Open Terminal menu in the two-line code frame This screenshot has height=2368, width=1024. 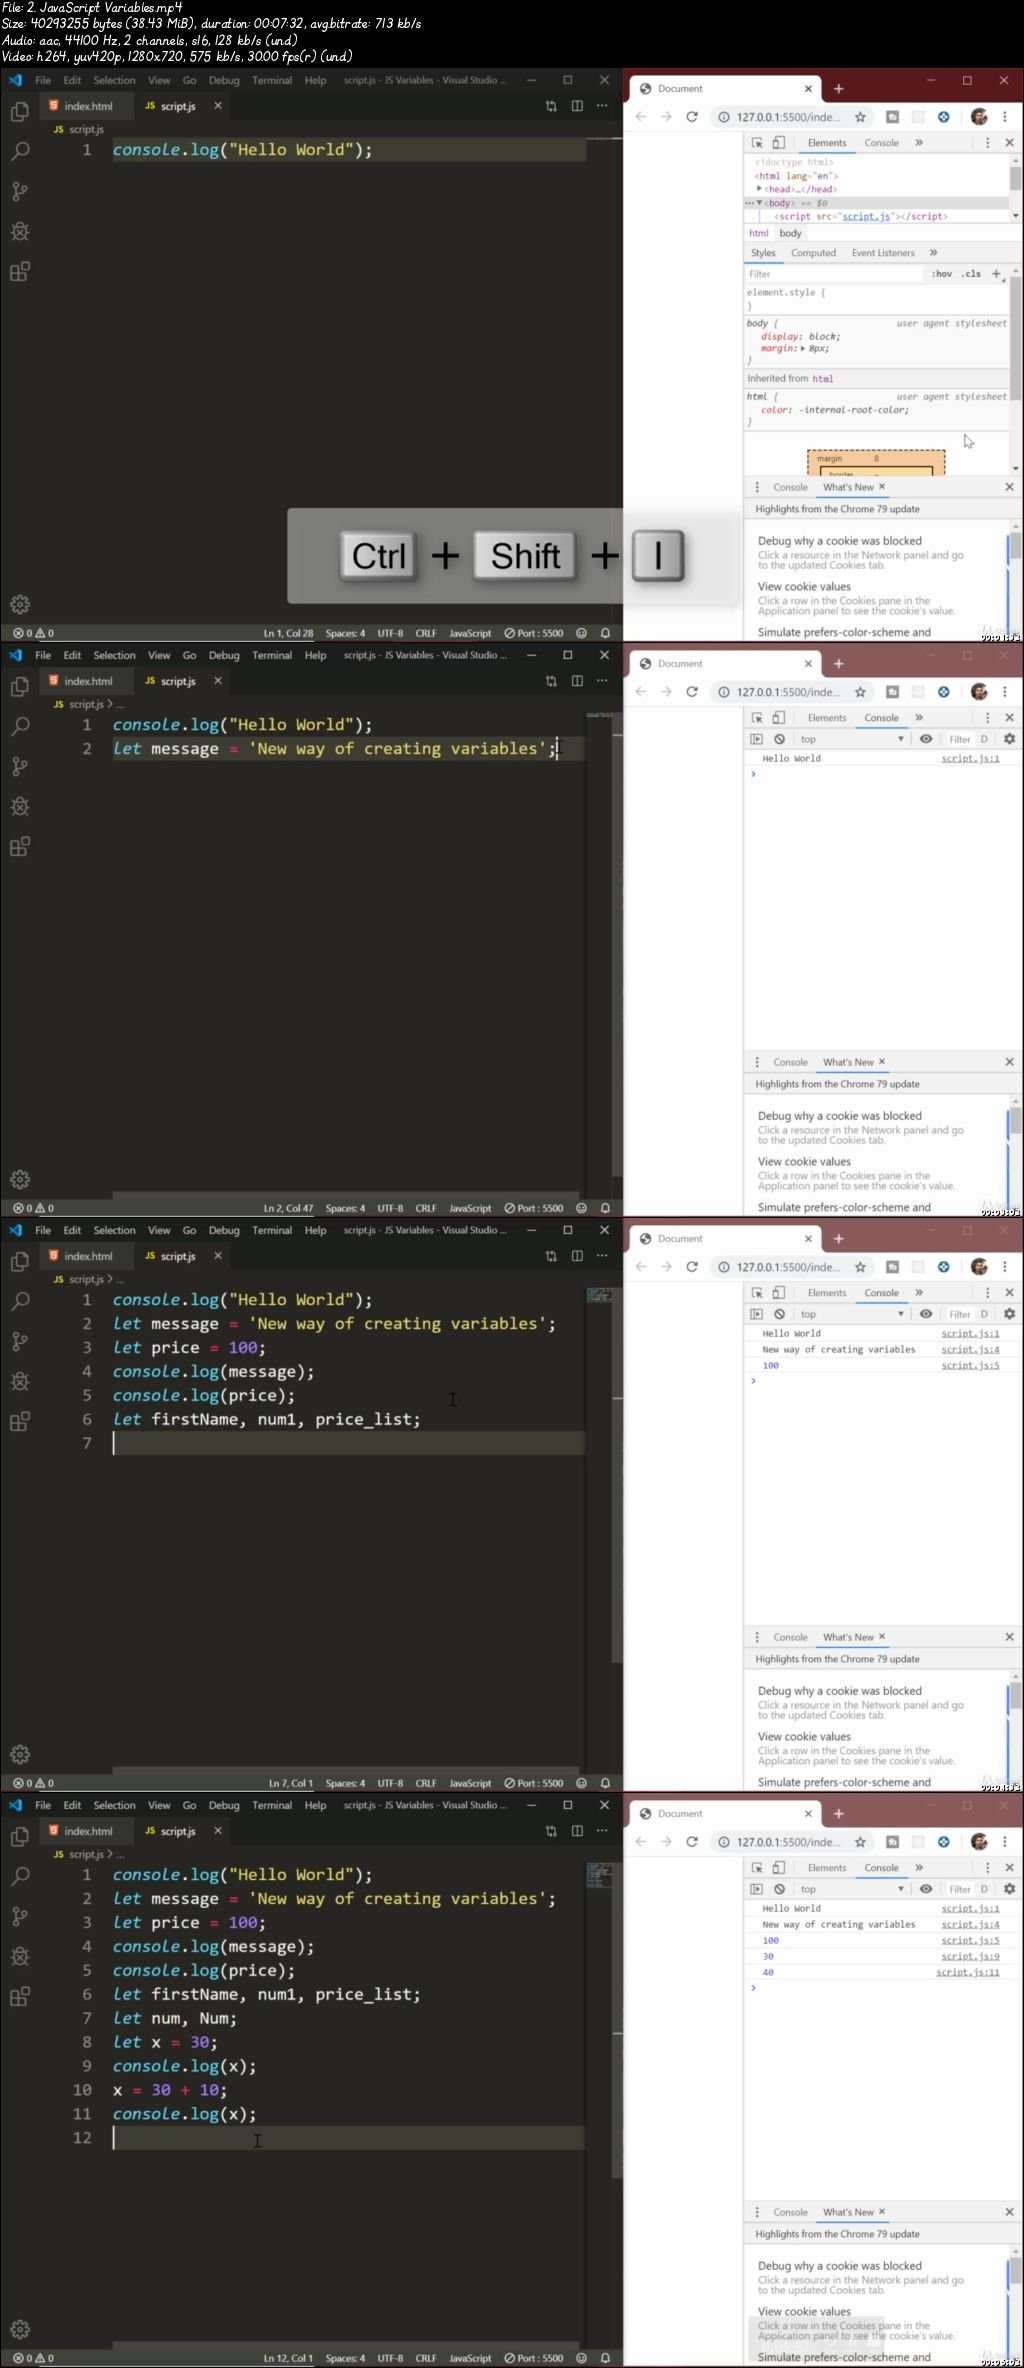coord(272,656)
